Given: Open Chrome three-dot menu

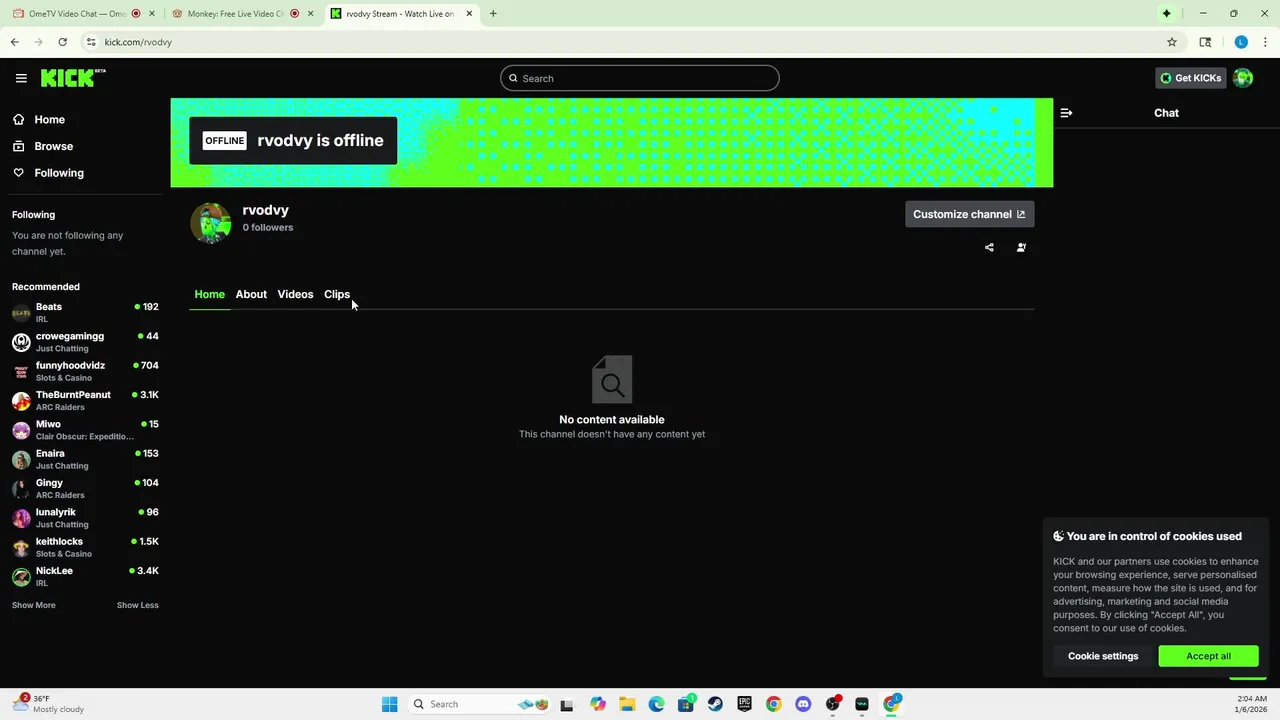Looking at the screenshot, I should [1265, 42].
